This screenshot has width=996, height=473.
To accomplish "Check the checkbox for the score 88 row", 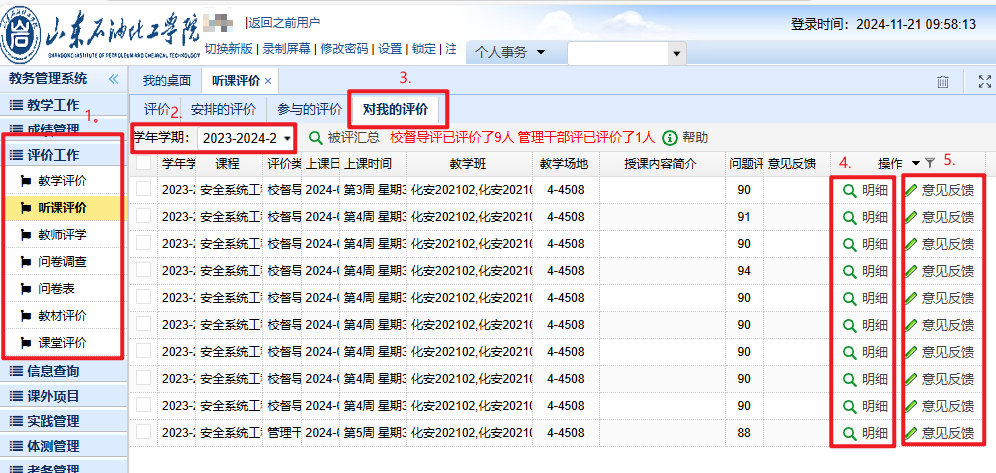I will click(x=143, y=433).
